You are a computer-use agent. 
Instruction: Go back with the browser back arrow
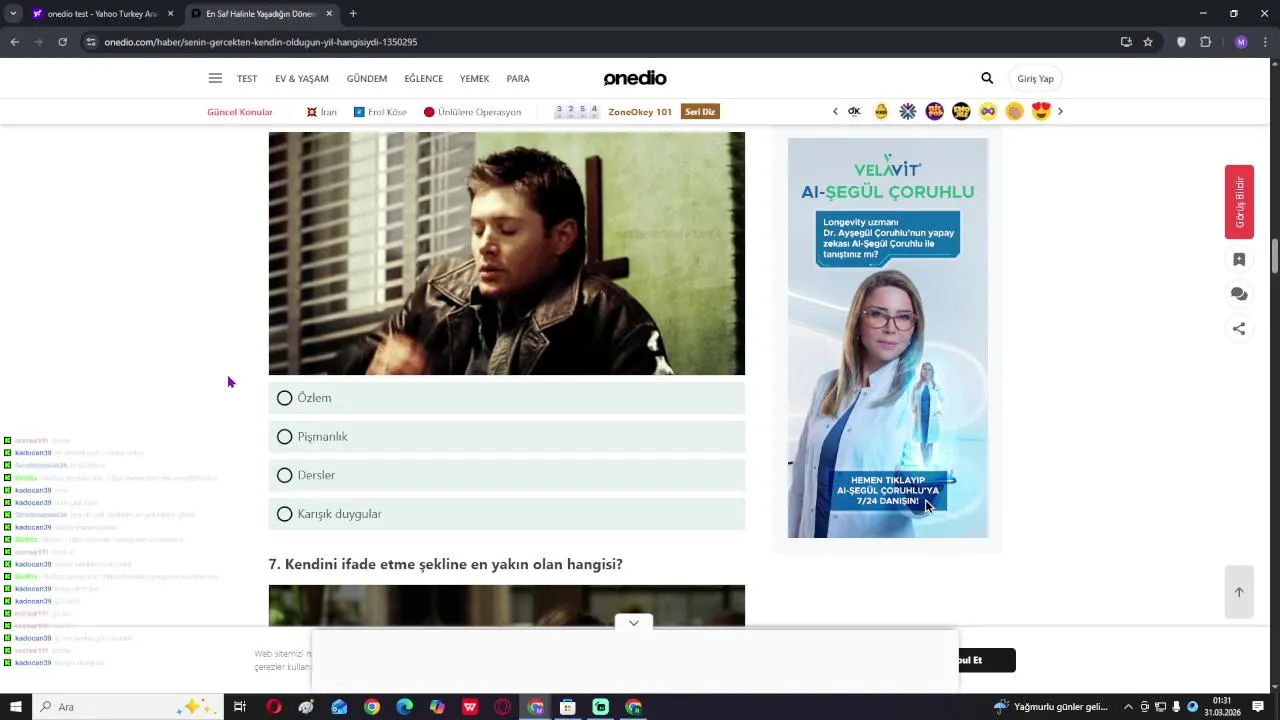pyautogui.click(x=14, y=42)
